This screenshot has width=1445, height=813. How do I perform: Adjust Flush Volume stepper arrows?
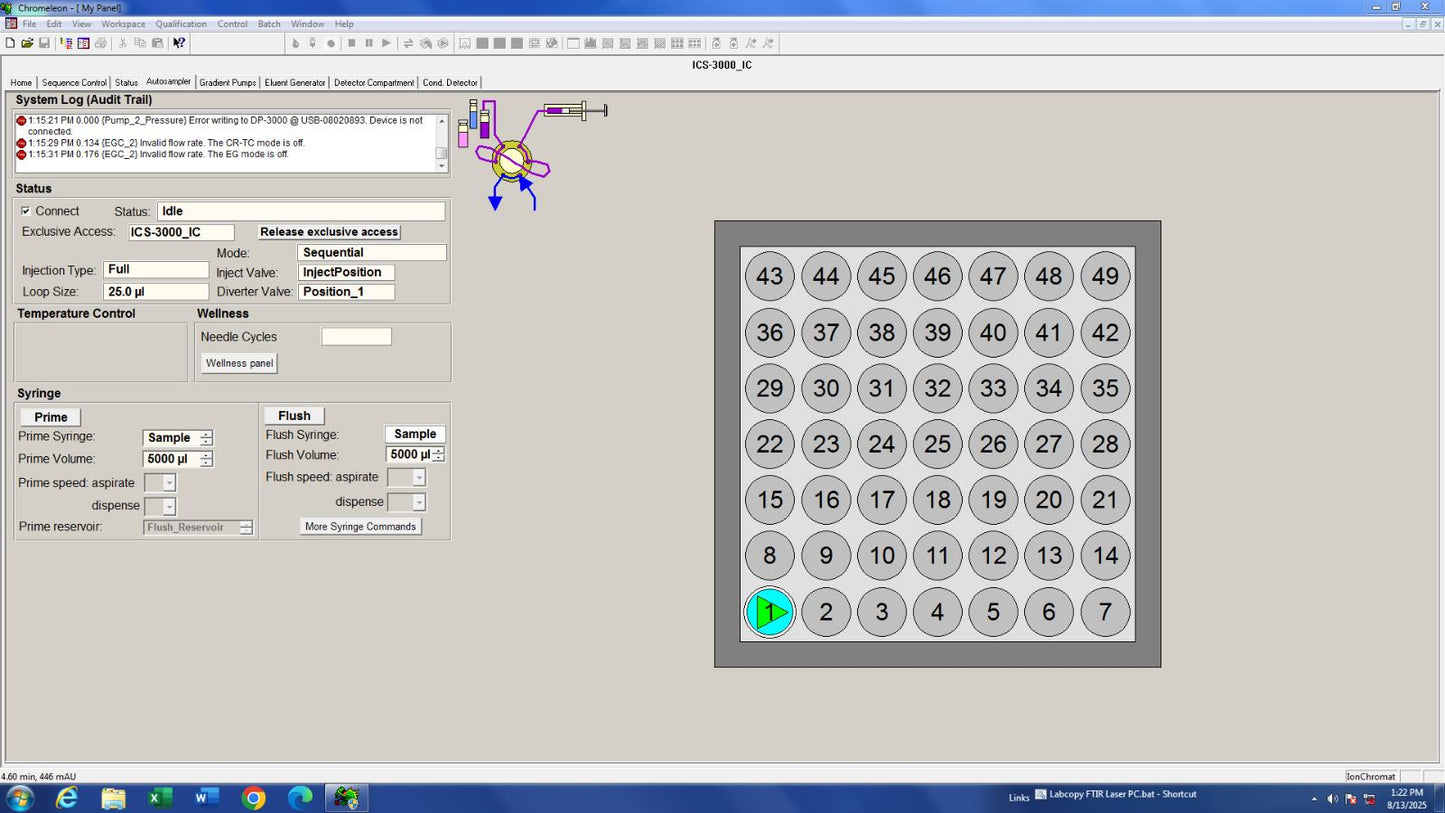(438, 455)
